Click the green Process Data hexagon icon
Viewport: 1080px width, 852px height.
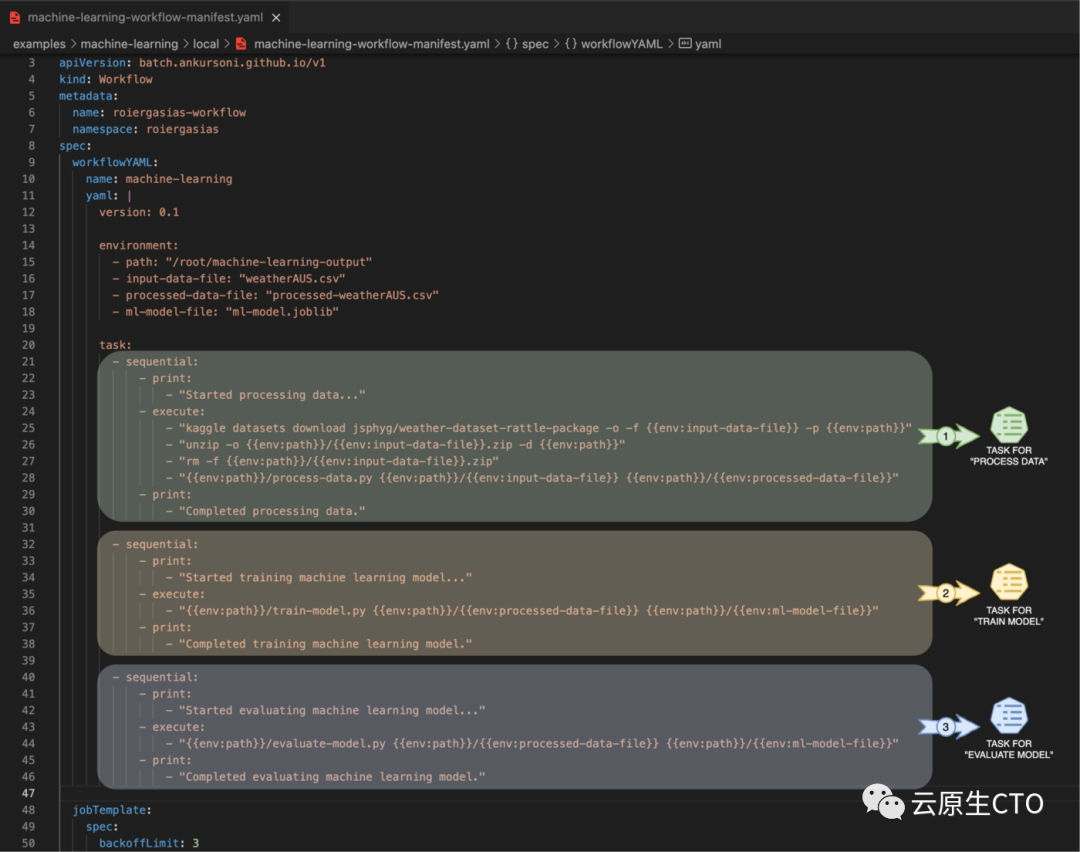(1009, 426)
